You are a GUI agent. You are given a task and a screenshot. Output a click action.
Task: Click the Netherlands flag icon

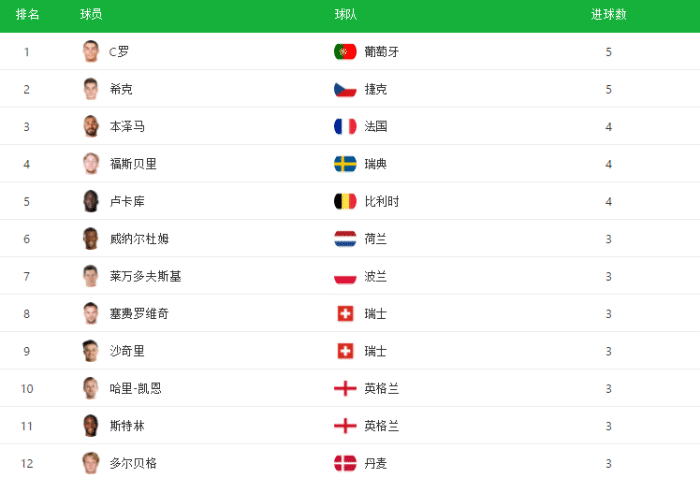[345, 239]
